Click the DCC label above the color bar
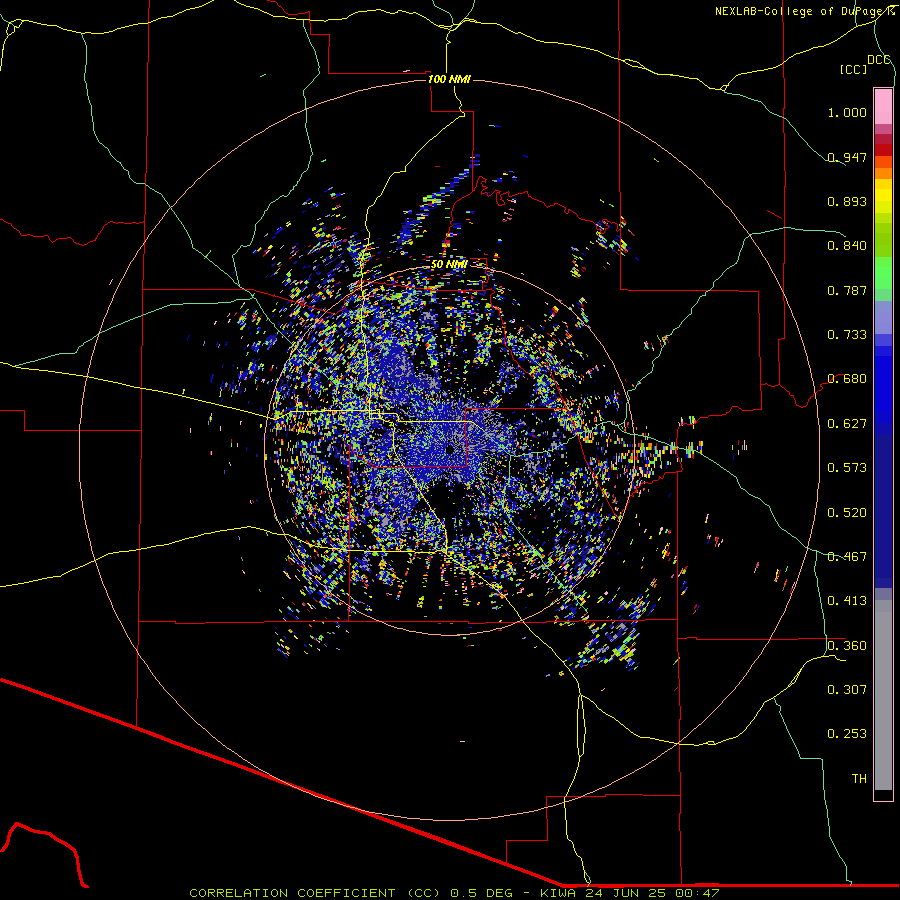Viewport: 900px width, 900px height. tap(879, 60)
